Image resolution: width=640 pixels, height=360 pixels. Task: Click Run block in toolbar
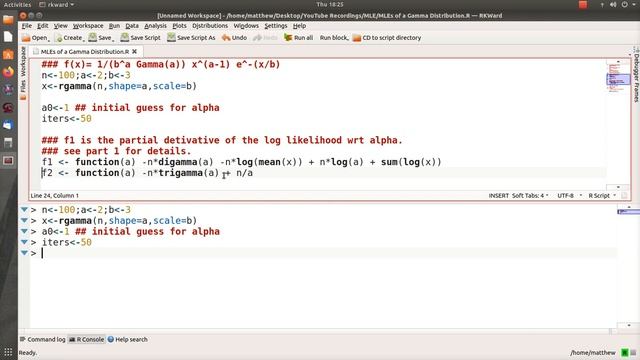(334, 38)
